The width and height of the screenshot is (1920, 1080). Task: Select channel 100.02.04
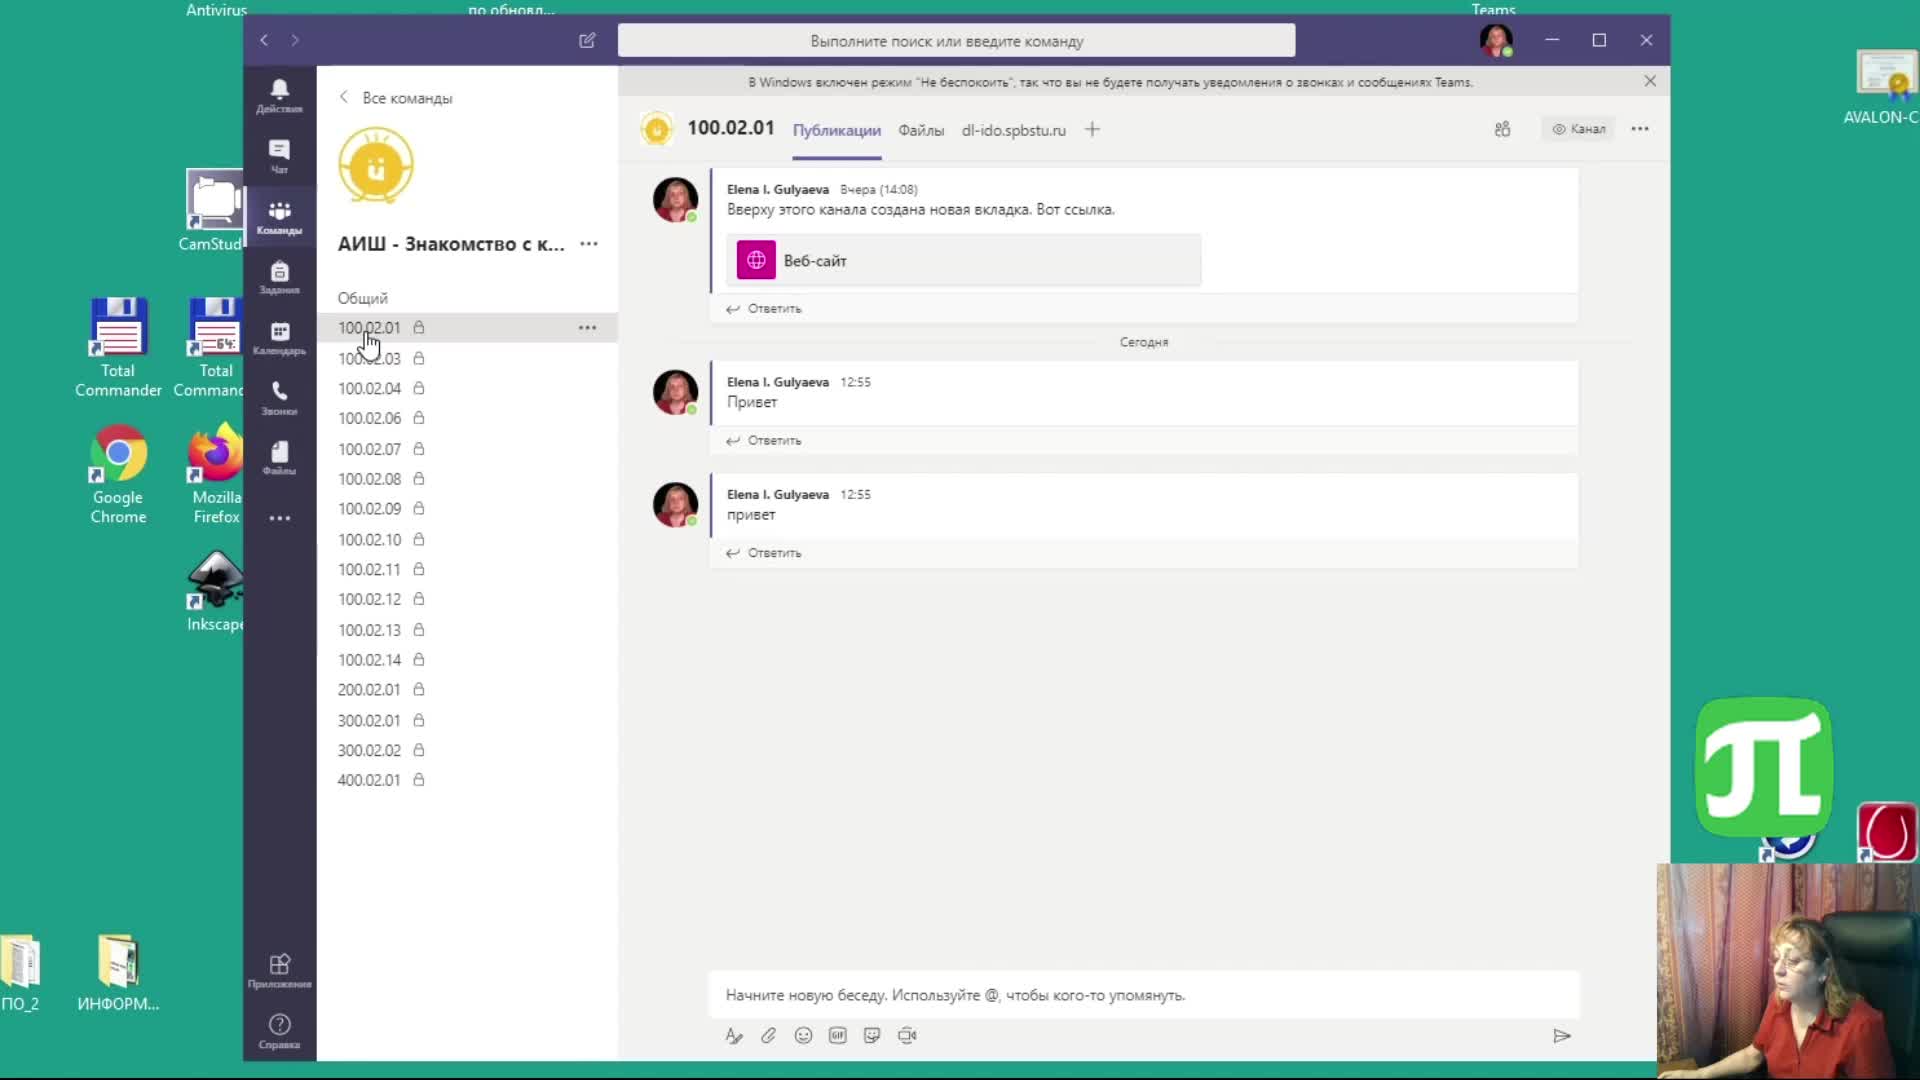tap(467, 388)
